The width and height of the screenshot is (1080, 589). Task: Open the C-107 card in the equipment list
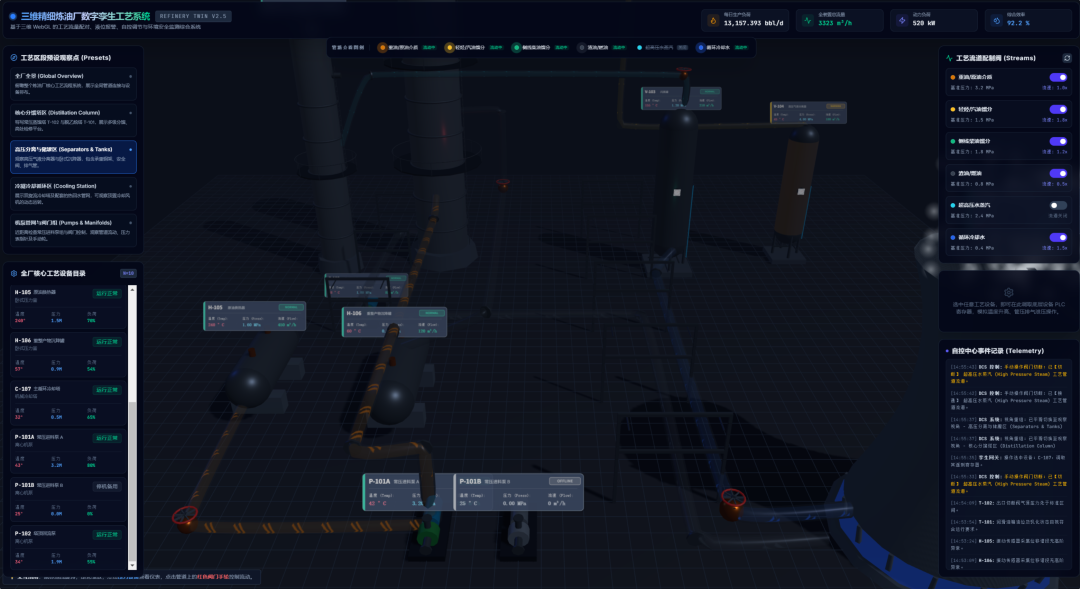pos(68,403)
